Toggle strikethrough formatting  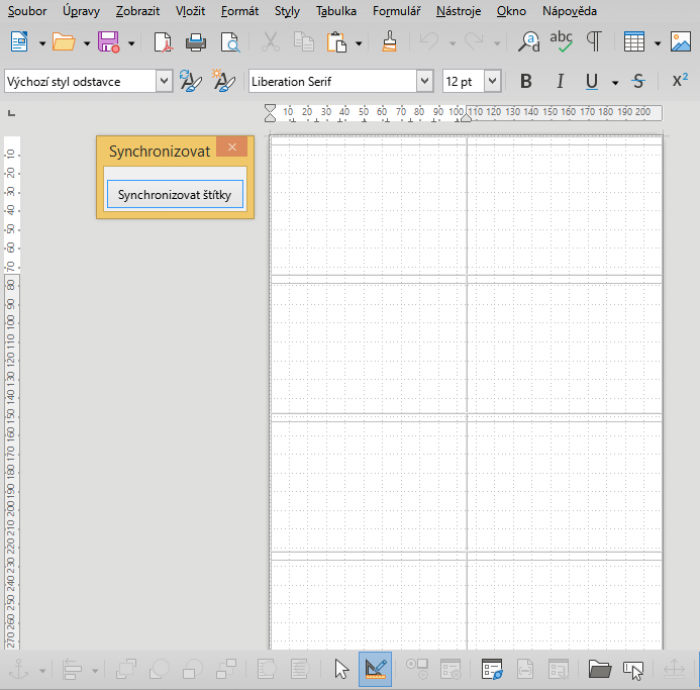click(x=638, y=81)
